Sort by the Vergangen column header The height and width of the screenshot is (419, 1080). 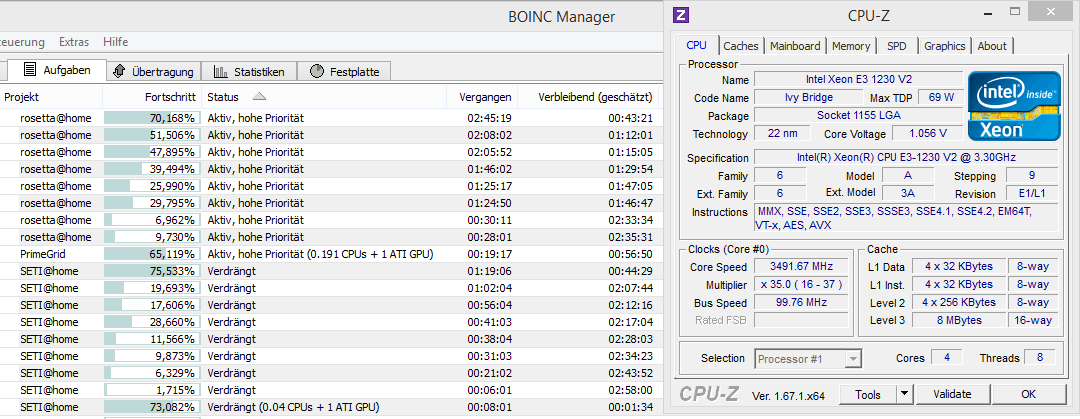coord(482,97)
